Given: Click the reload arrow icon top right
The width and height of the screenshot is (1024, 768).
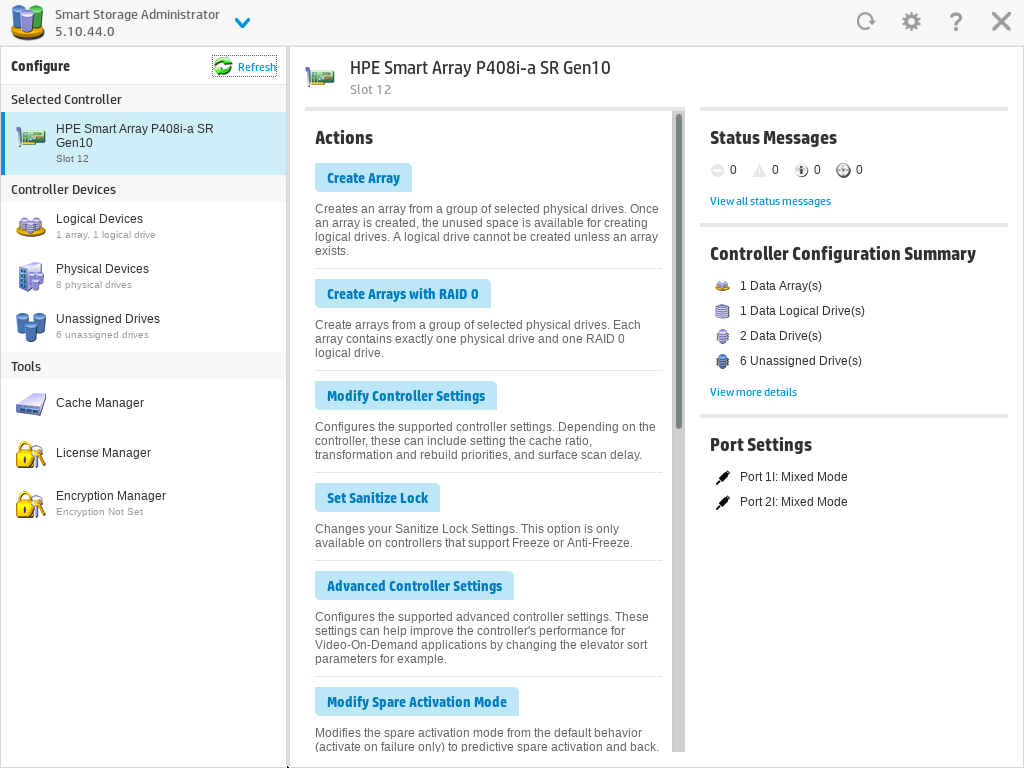Looking at the screenshot, I should click(x=866, y=20).
